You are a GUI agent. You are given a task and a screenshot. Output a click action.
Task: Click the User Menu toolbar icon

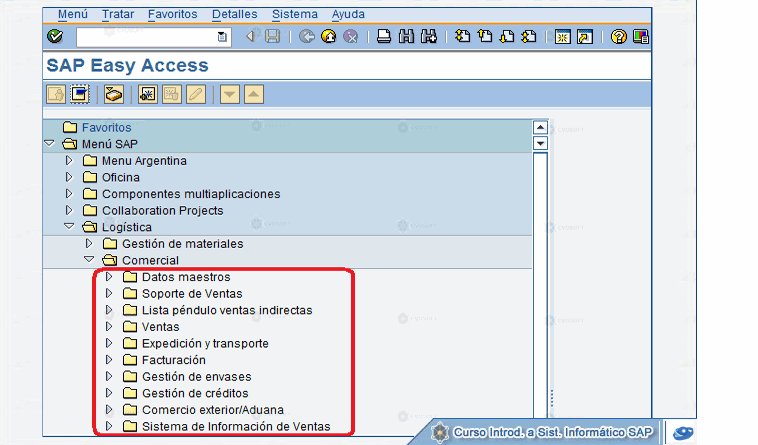56,94
